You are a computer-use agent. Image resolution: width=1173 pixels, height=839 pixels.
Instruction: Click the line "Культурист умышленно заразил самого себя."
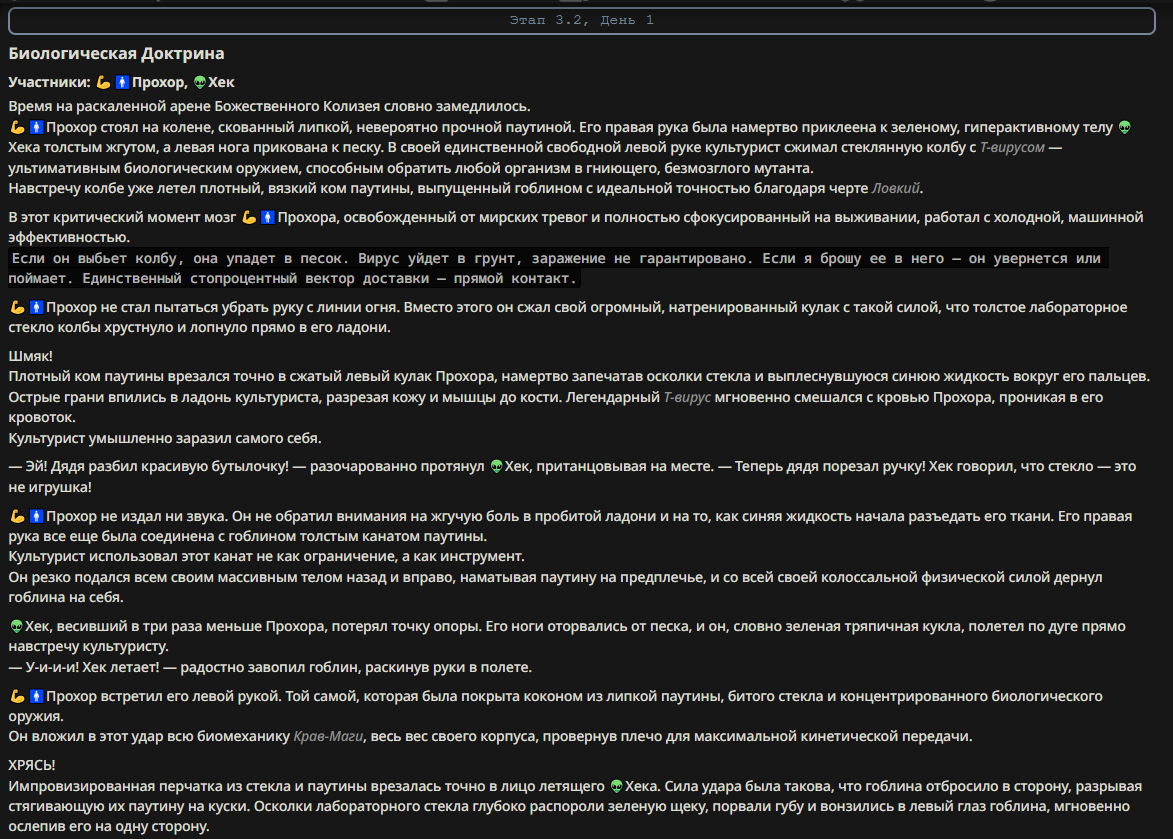(x=165, y=438)
